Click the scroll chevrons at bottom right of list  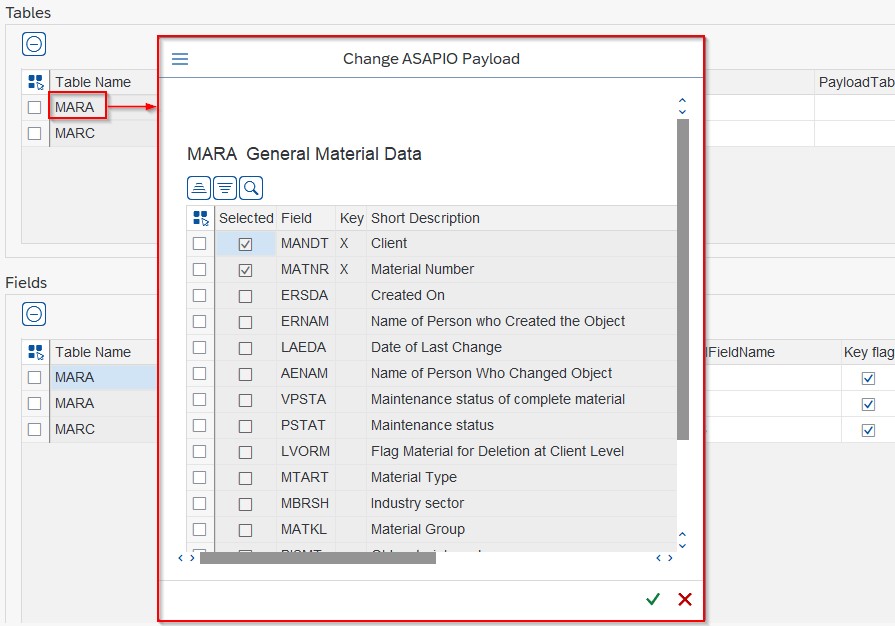682,540
